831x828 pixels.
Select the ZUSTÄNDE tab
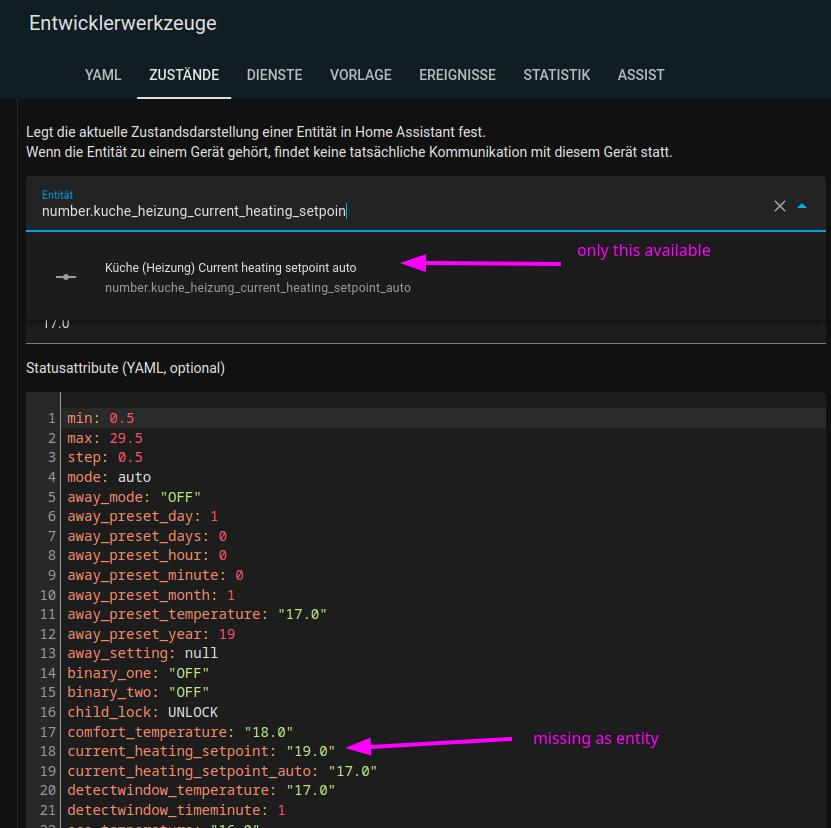pos(184,75)
